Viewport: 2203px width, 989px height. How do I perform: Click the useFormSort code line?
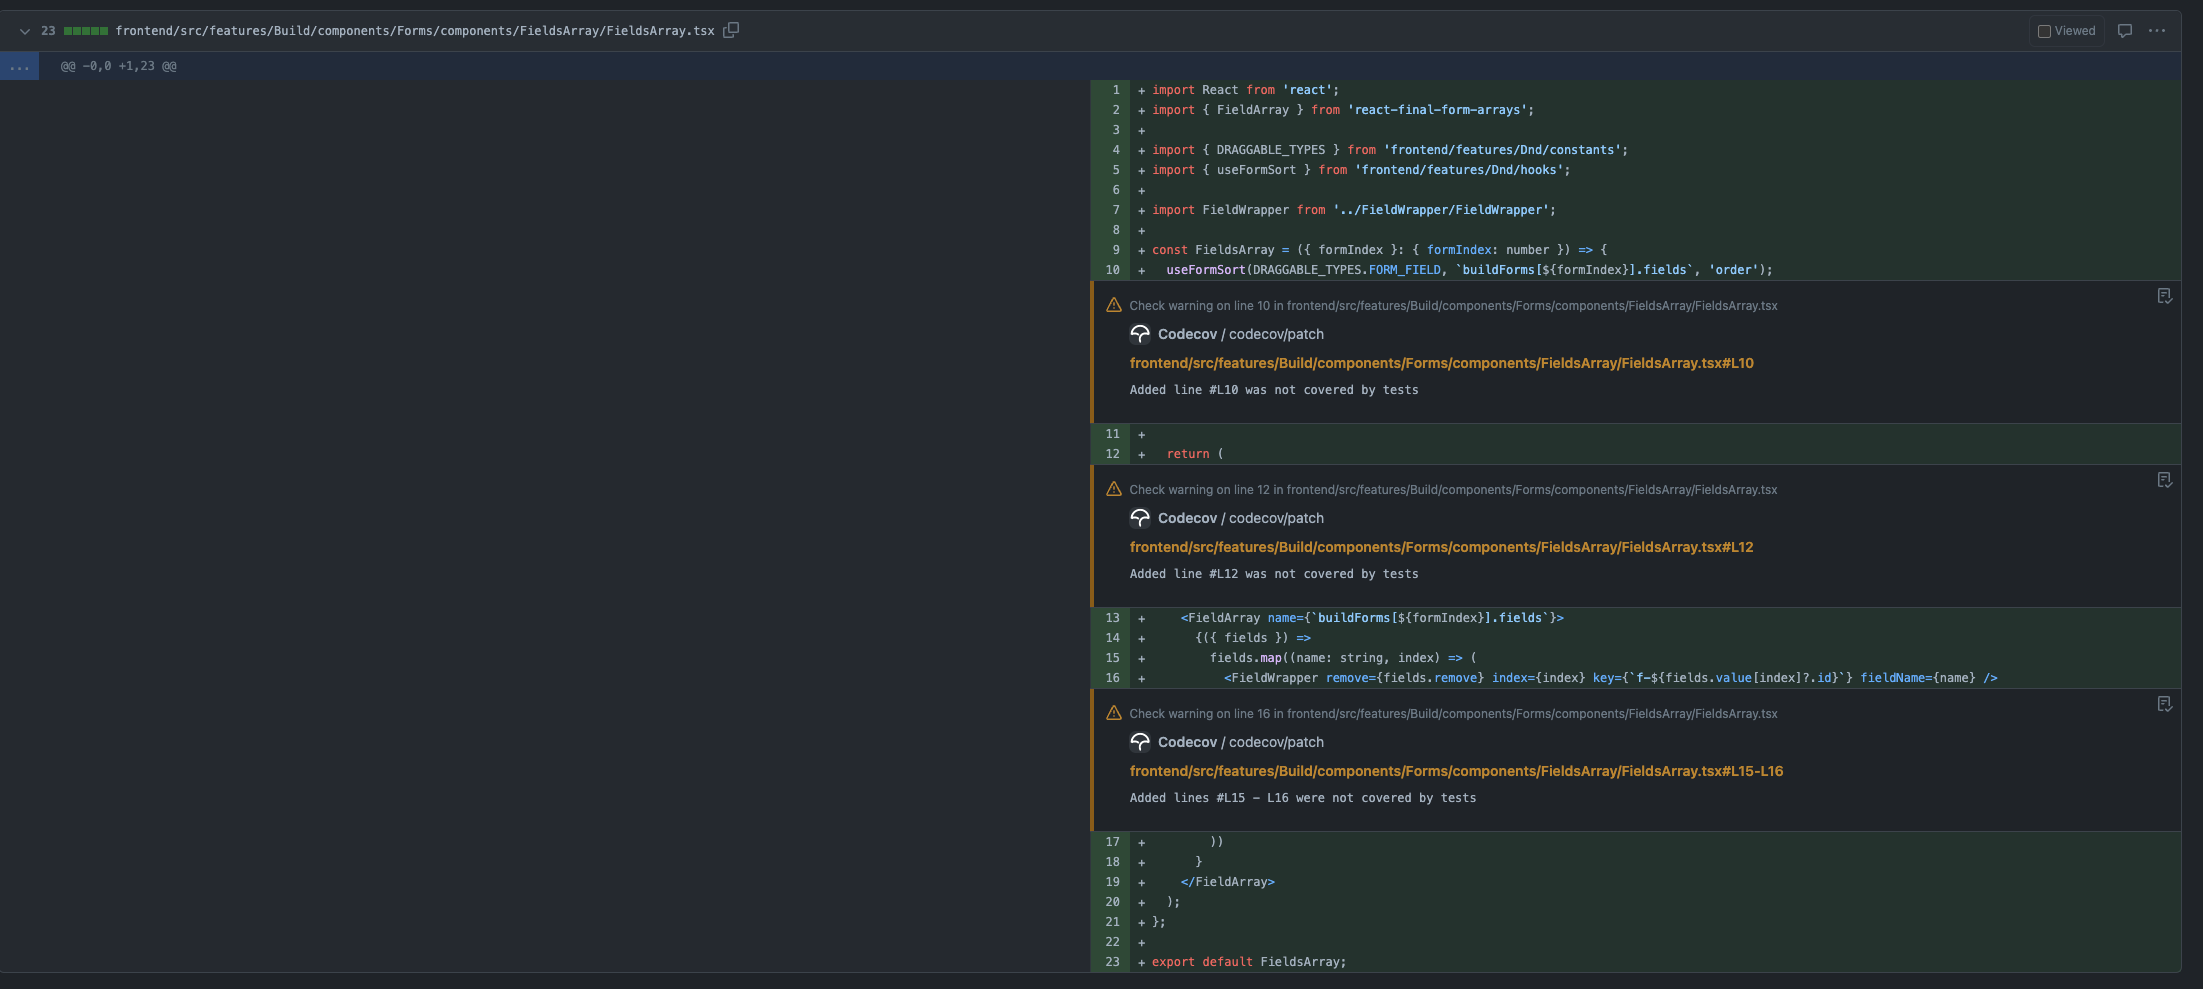click(1469, 270)
